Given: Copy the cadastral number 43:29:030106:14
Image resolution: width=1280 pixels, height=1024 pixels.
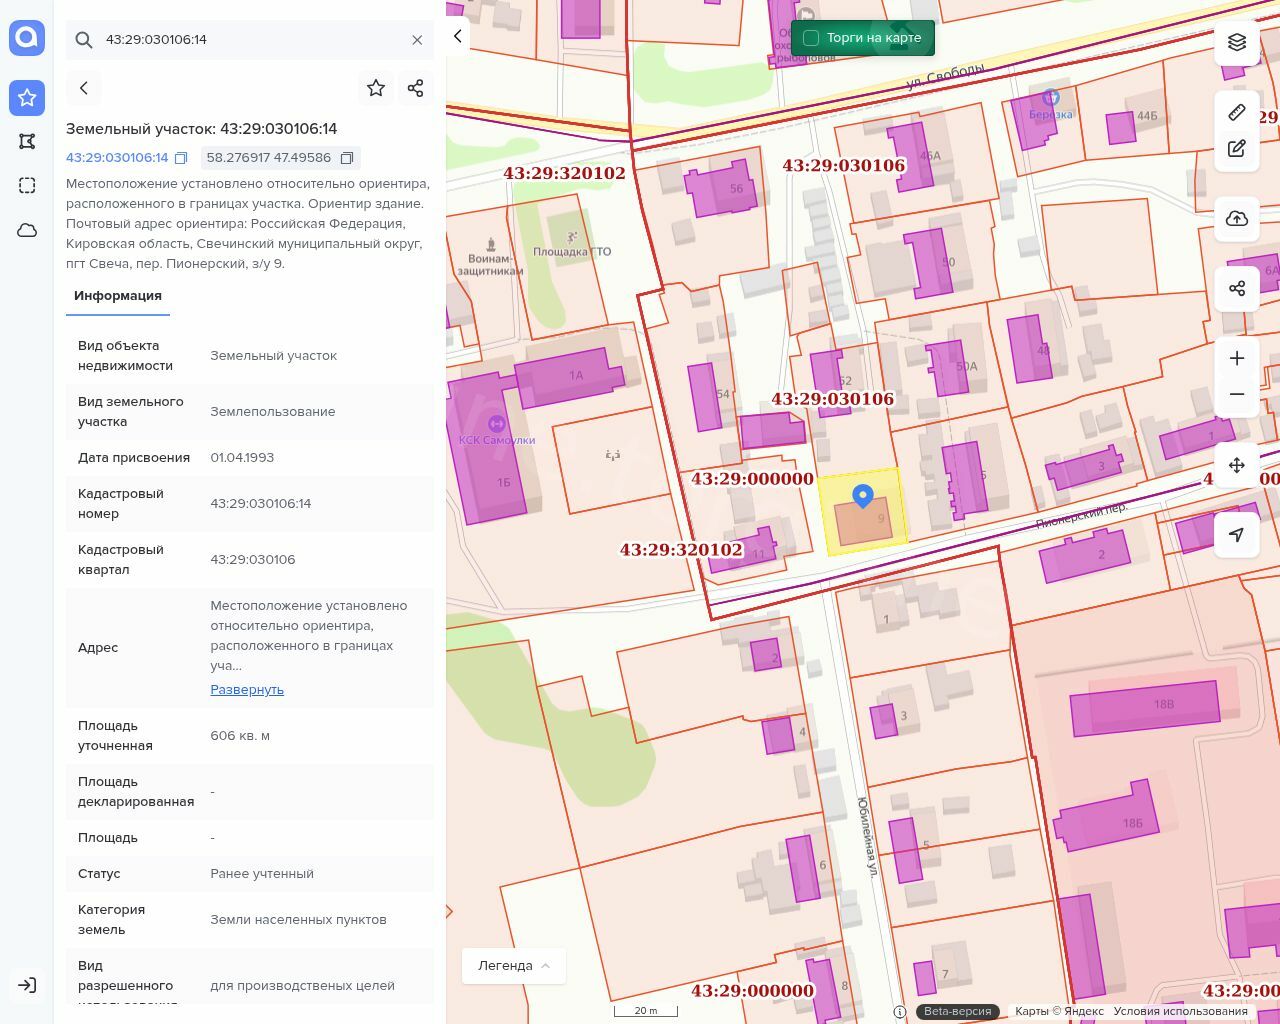Looking at the screenshot, I should (x=181, y=158).
